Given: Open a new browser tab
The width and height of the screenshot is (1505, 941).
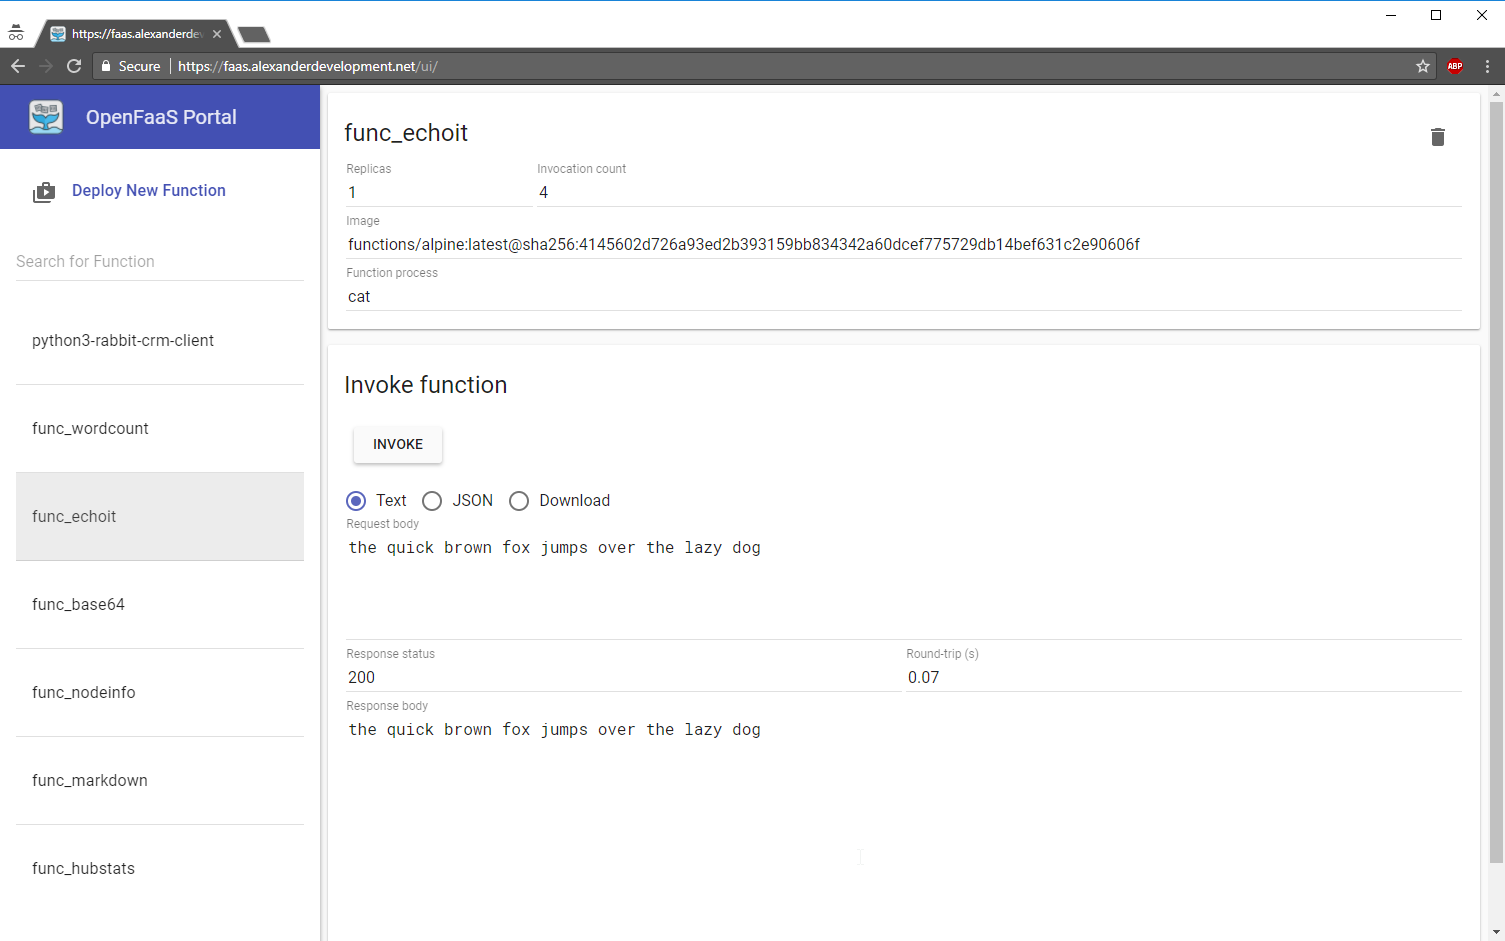Looking at the screenshot, I should [254, 35].
